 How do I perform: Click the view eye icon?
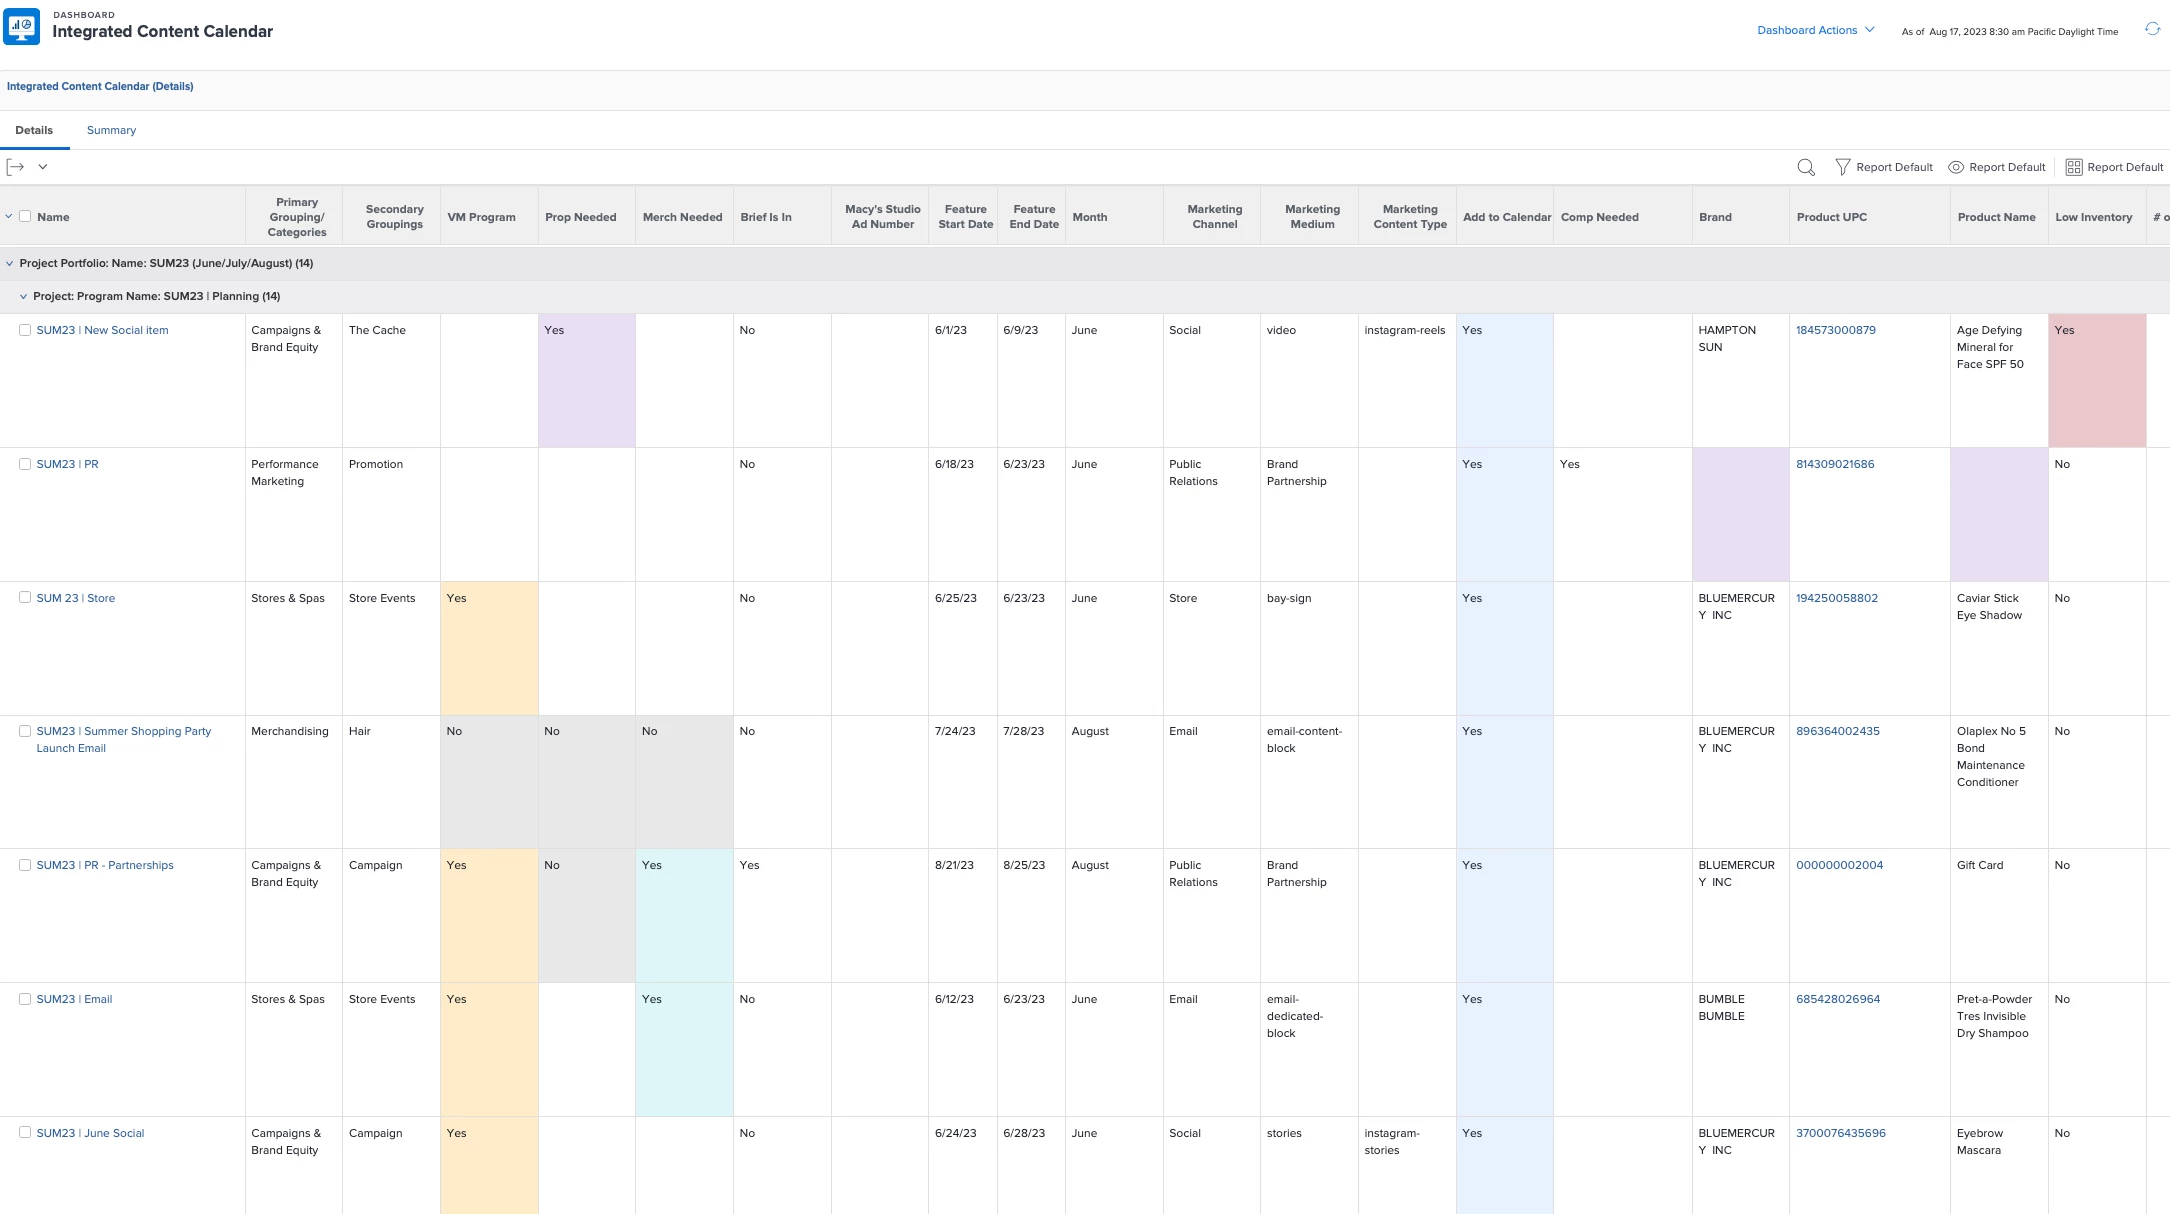(x=1956, y=167)
